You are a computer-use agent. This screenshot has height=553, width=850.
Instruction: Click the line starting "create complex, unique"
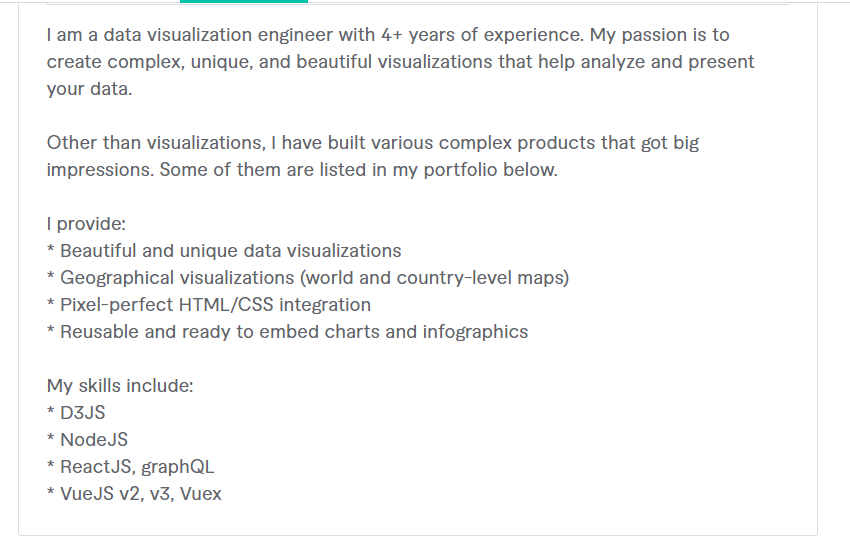(400, 62)
